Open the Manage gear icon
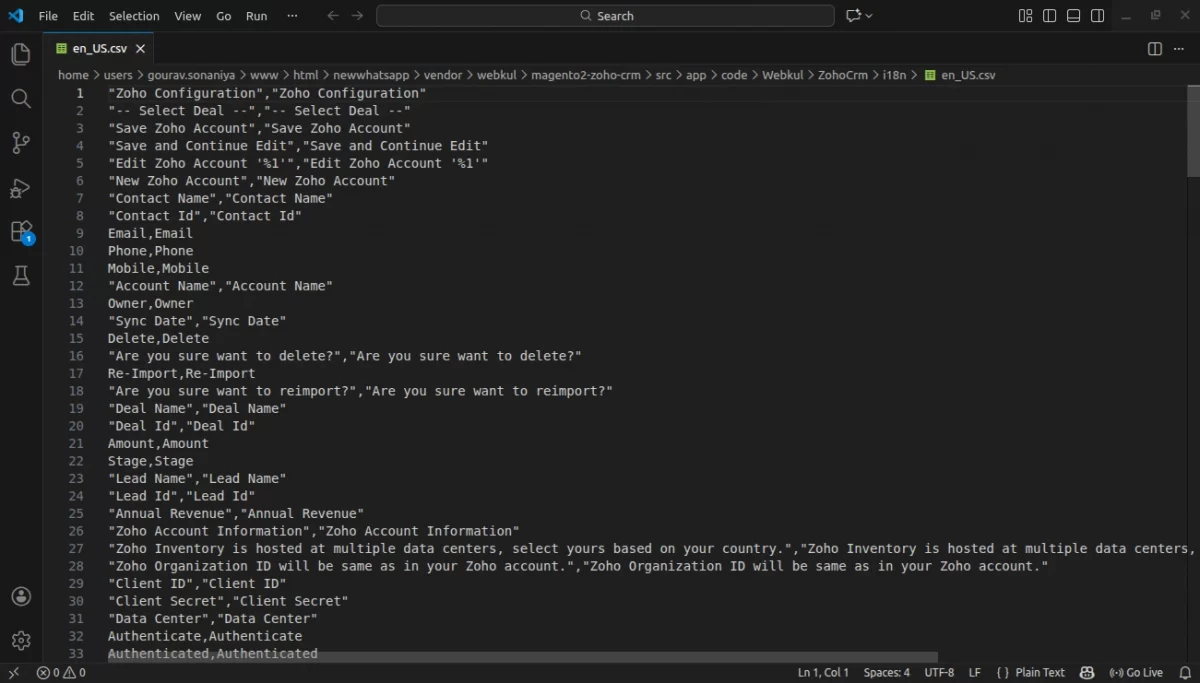The width and height of the screenshot is (1200, 683). 21,640
